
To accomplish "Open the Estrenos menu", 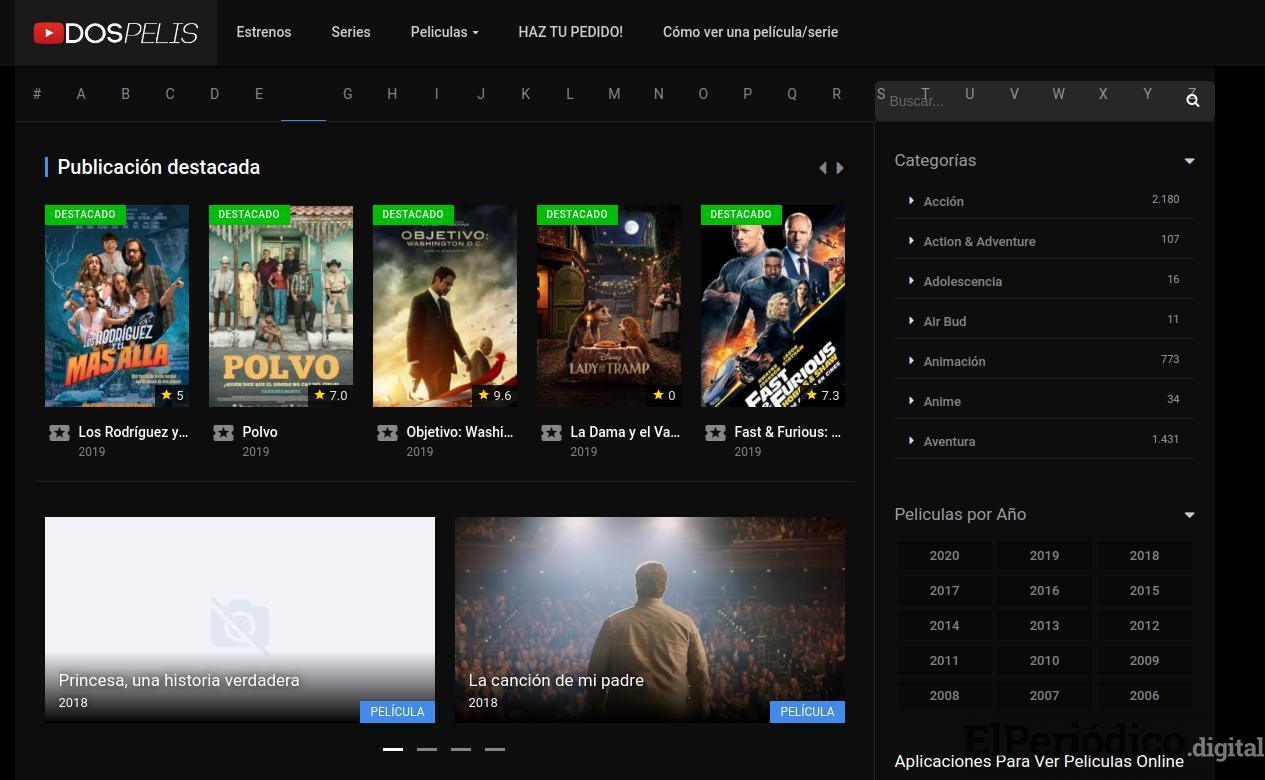I will pos(264,32).
